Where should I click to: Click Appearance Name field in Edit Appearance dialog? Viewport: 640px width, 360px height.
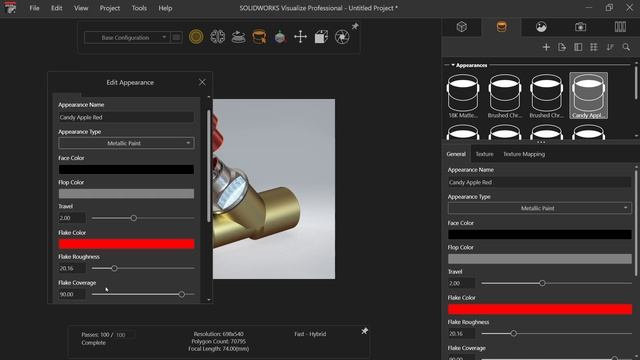pyautogui.click(x=127, y=118)
